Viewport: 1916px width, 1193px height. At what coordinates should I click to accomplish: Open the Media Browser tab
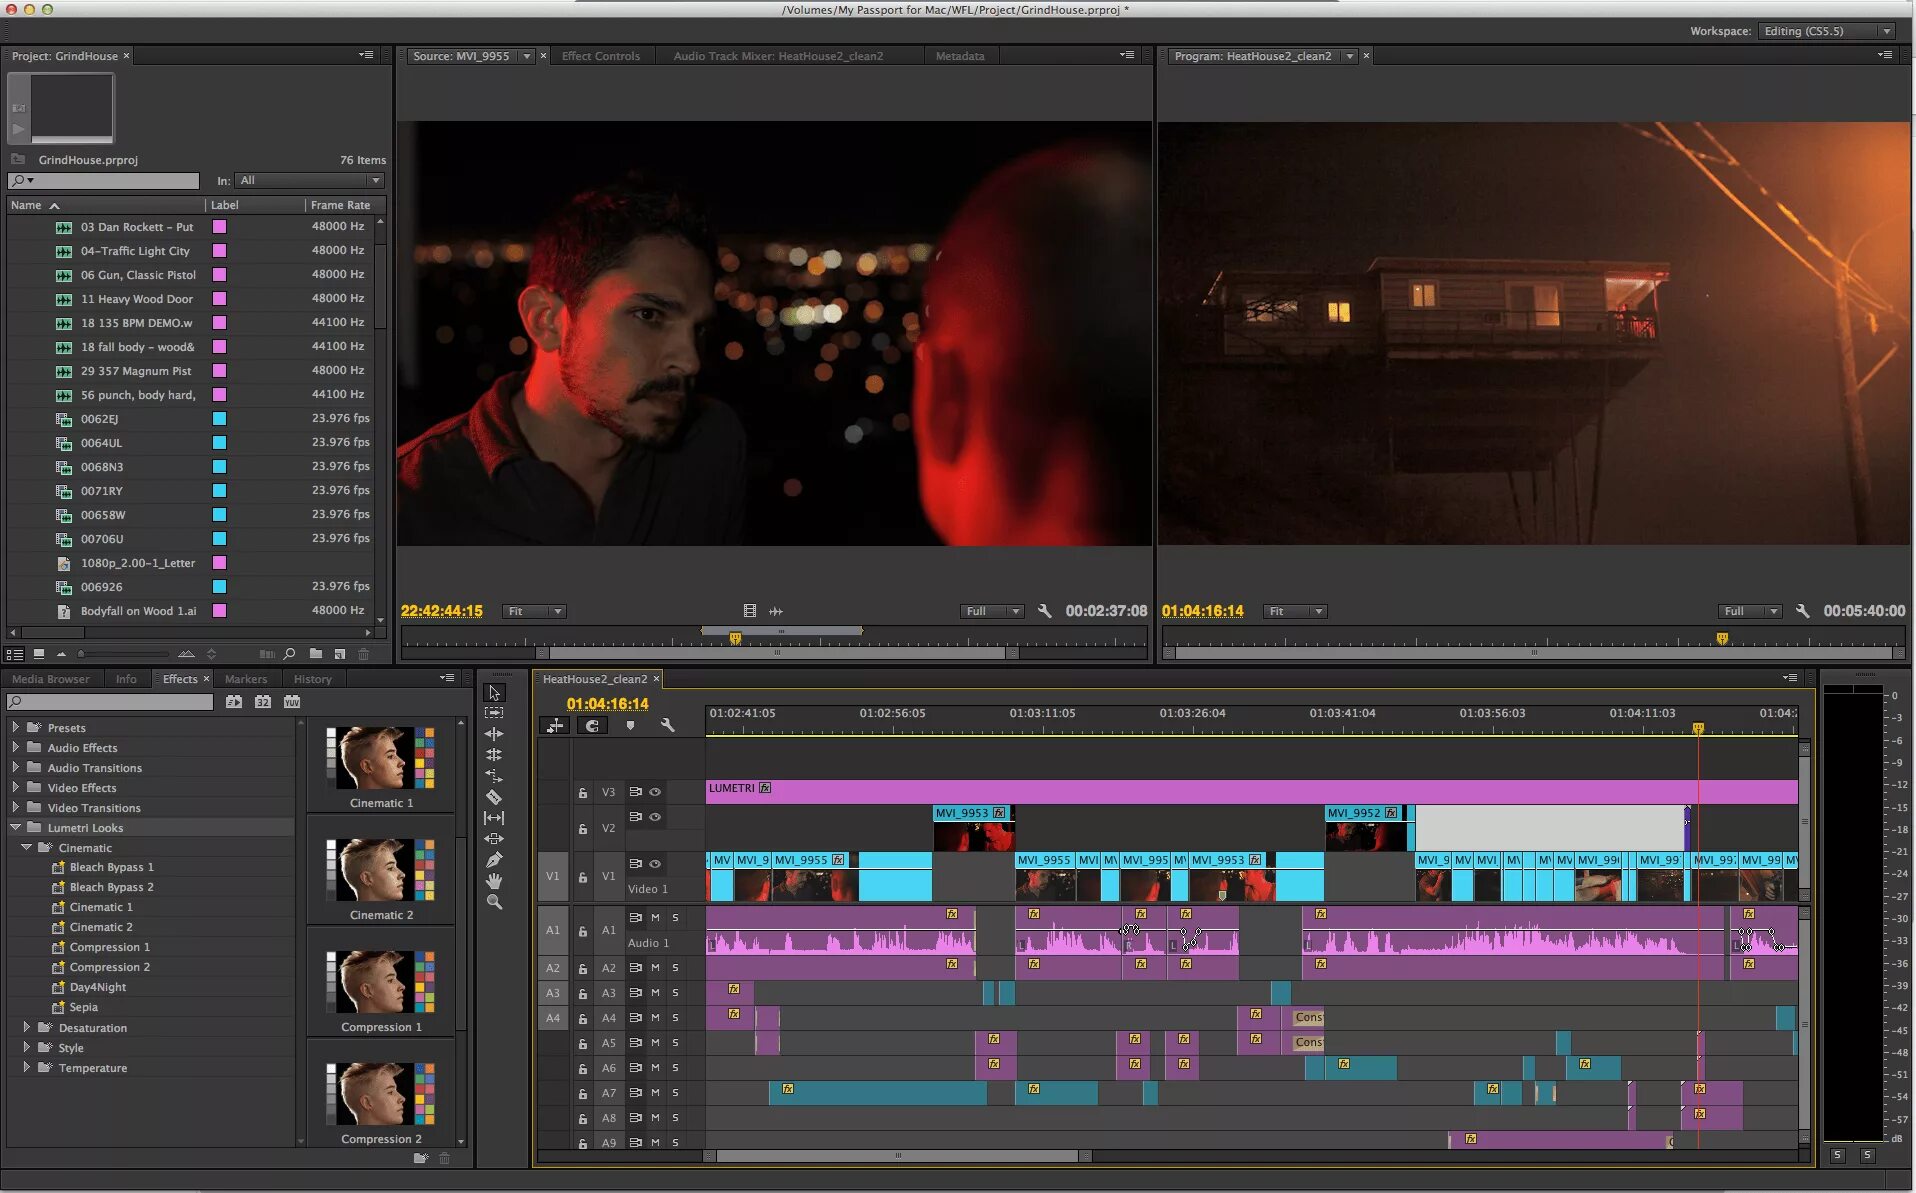tap(50, 679)
